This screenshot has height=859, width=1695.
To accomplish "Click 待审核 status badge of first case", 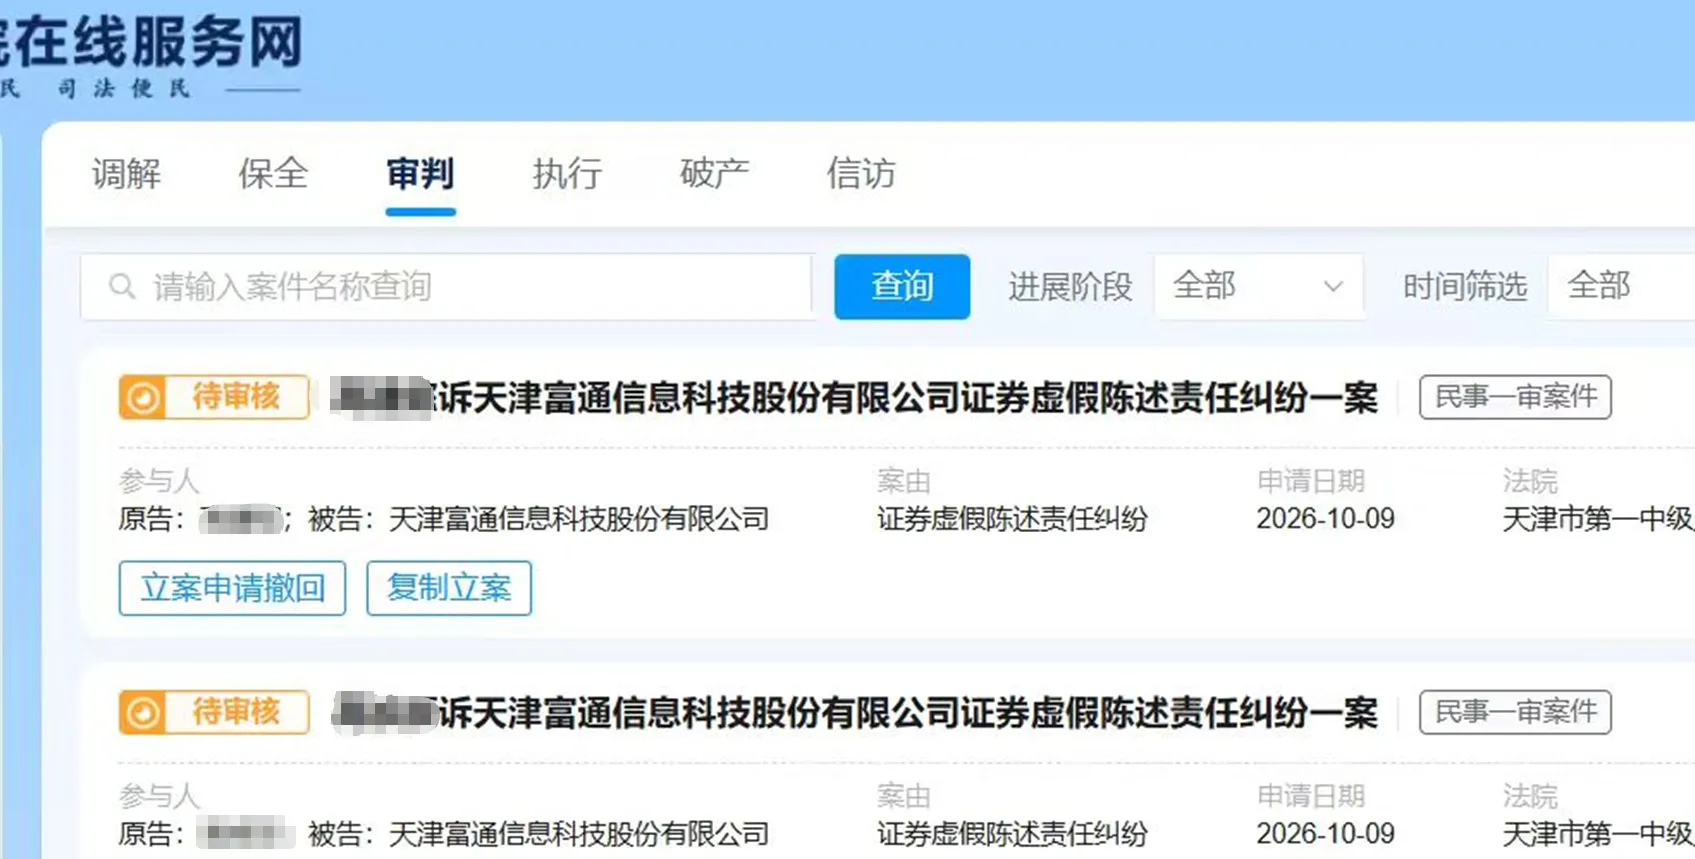I will click(214, 397).
